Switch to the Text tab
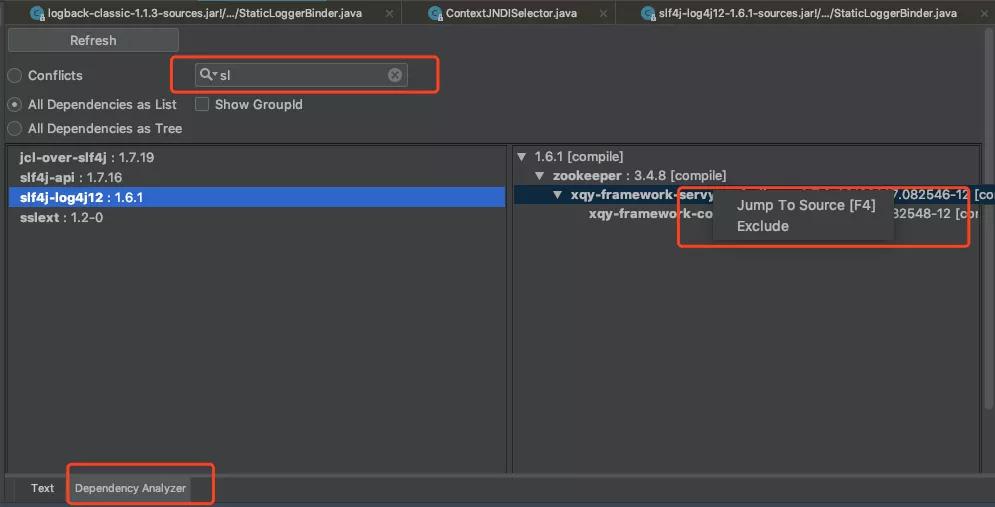The width and height of the screenshot is (995, 507). coord(42,488)
